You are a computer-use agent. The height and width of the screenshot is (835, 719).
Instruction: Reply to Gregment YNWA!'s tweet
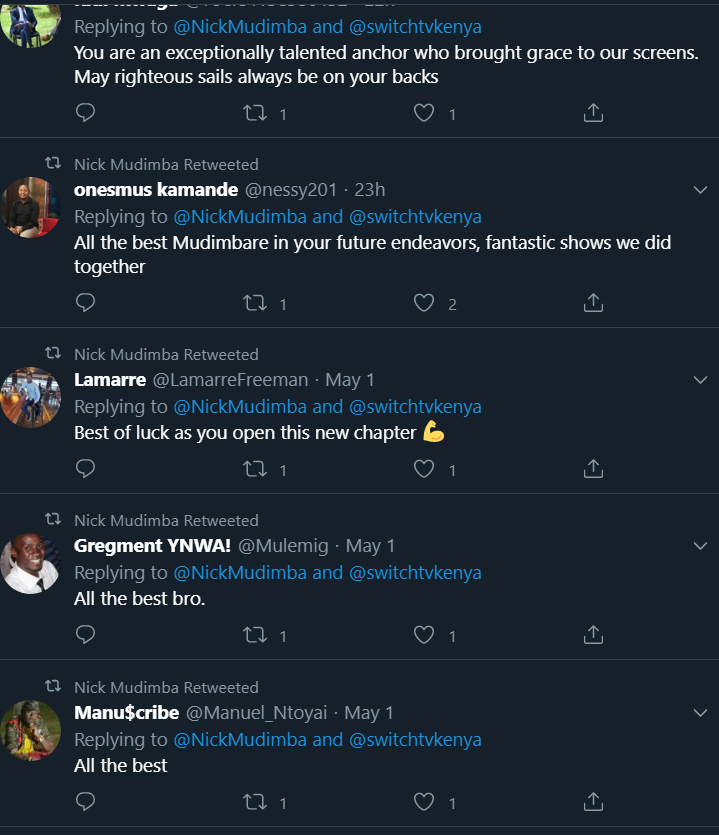click(86, 634)
